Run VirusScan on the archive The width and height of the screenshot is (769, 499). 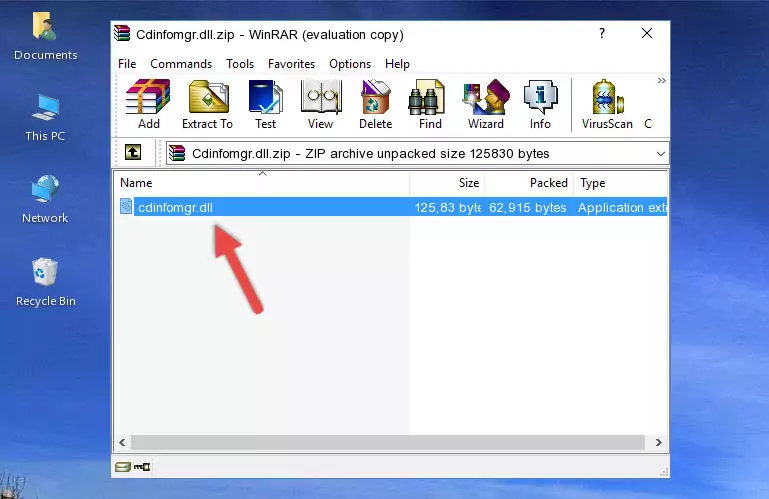(x=607, y=104)
